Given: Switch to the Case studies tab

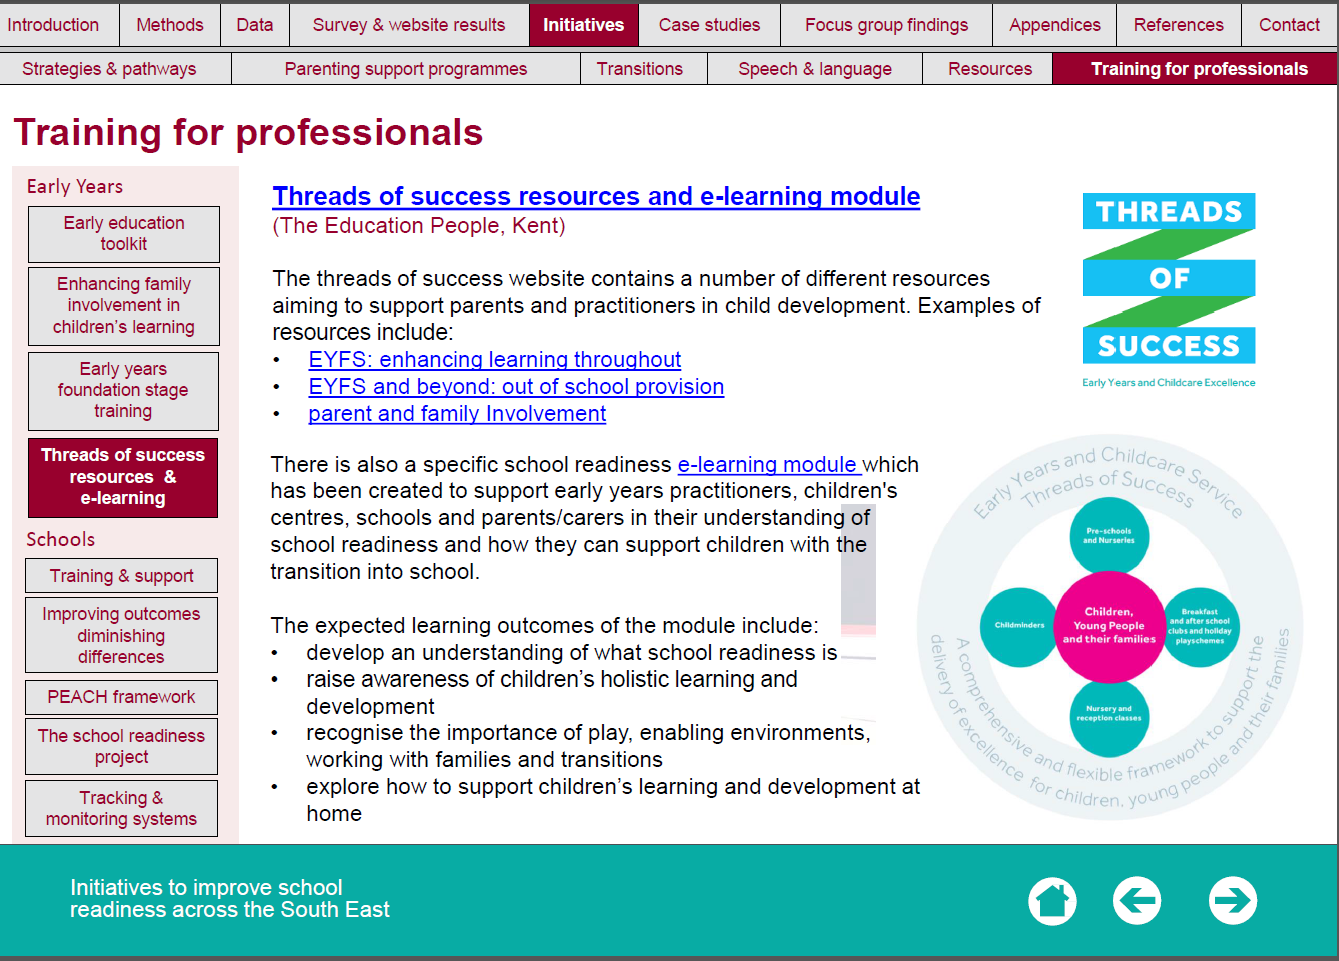Looking at the screenshot, I should click(709, 25).
